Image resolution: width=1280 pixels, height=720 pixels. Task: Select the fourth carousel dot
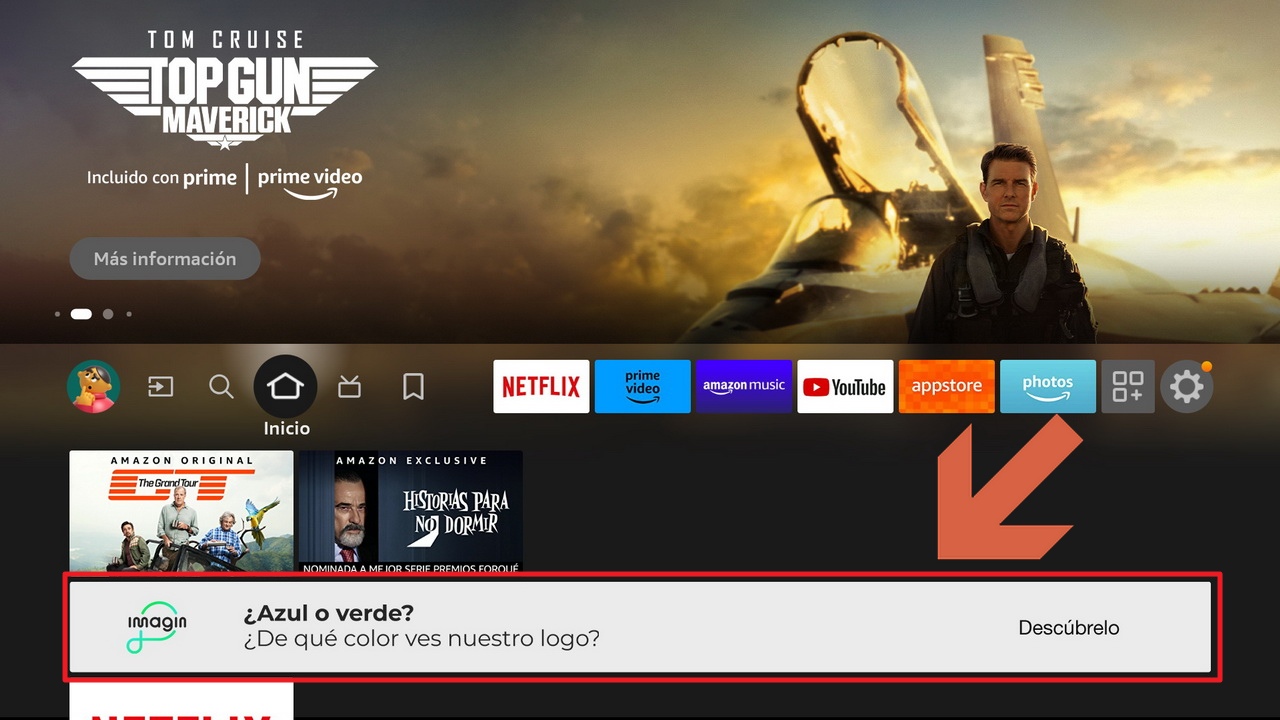pyautogui.click(x=129, y=314)
